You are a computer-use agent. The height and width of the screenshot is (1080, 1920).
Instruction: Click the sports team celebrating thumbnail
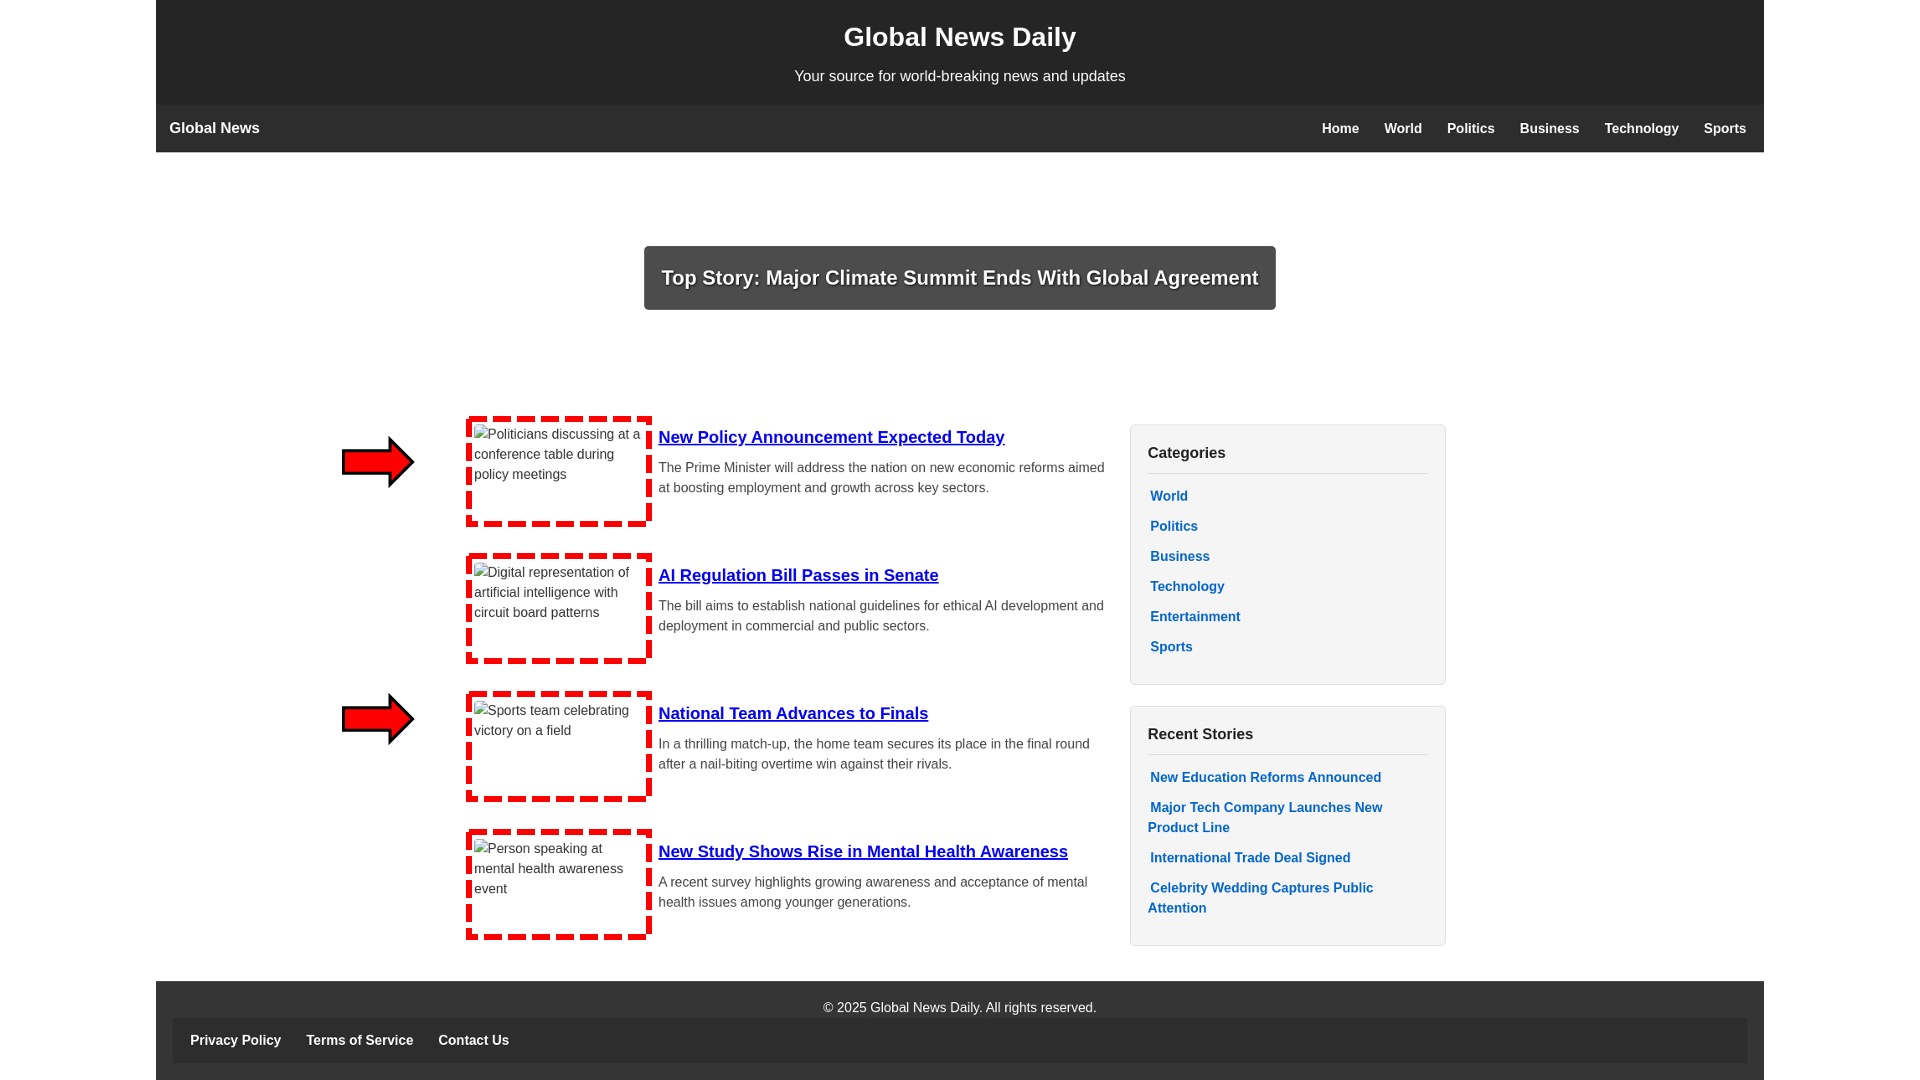tap(558, 747)
